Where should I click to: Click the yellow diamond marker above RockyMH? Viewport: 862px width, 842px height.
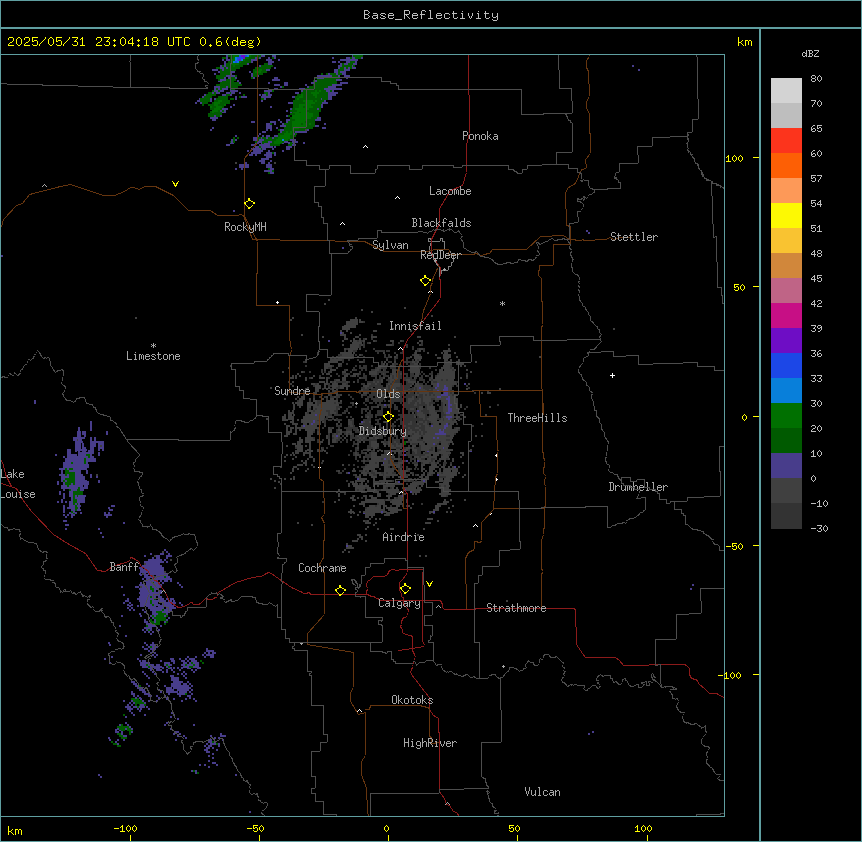[x=250, y=204]
